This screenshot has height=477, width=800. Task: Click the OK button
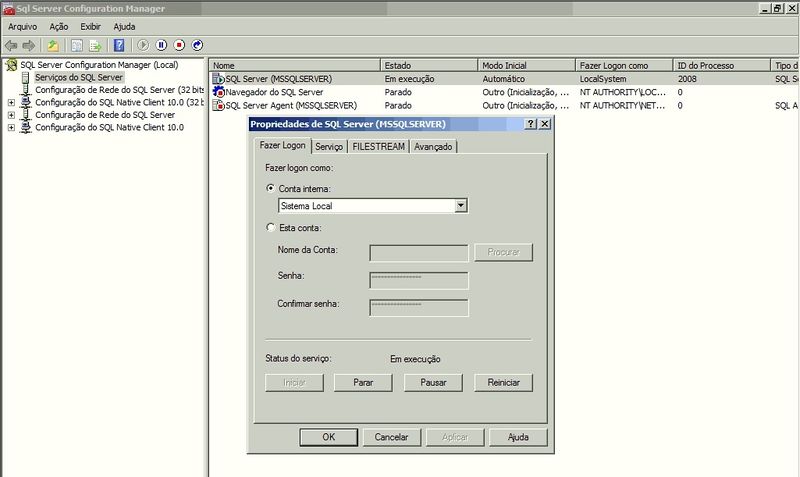(x=329, y=437)
